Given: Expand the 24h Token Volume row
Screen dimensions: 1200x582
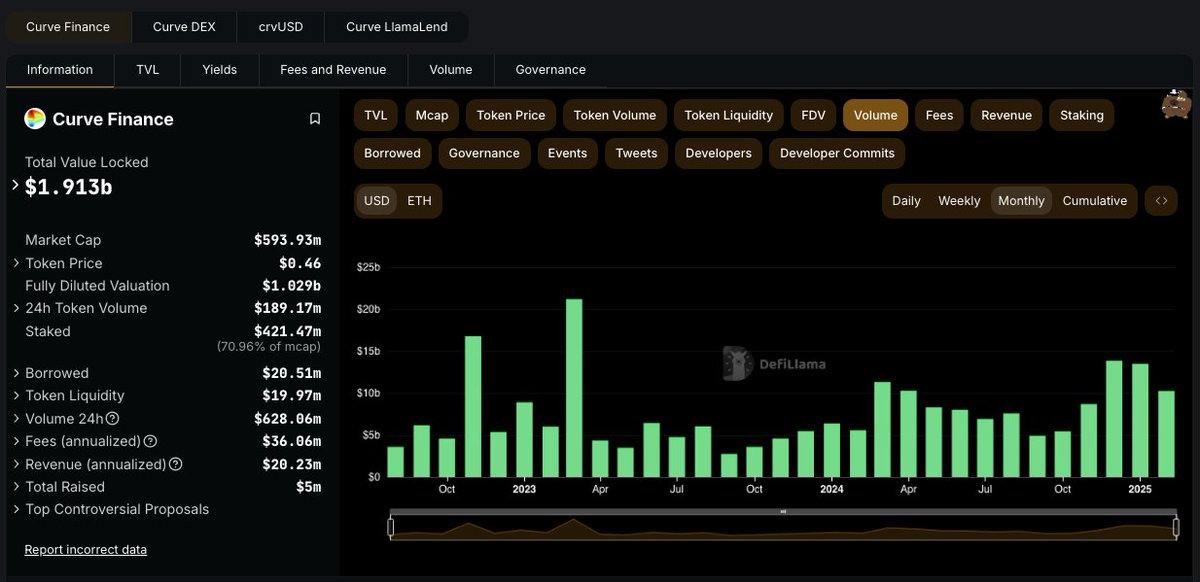Looking at the screenshot, I should pyautogui.click(x=16, y=308).
